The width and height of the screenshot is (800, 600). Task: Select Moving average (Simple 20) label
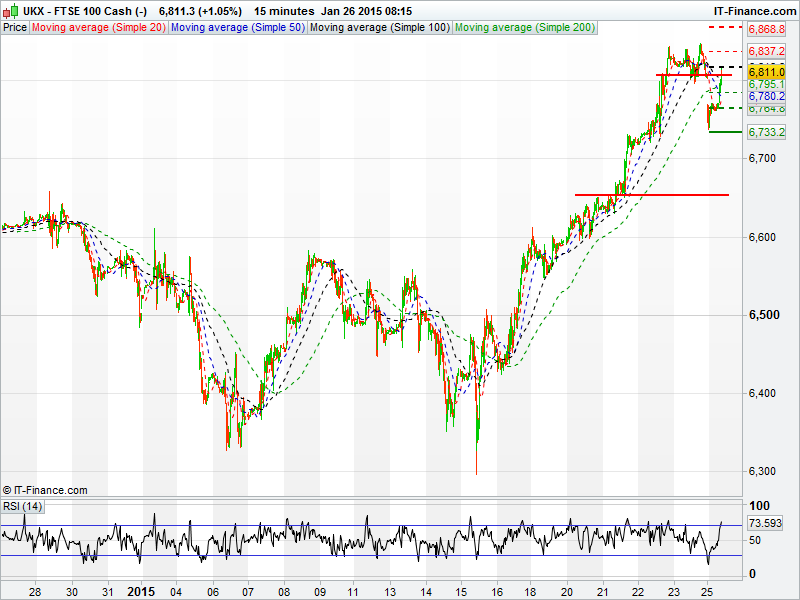pos(98,28)
